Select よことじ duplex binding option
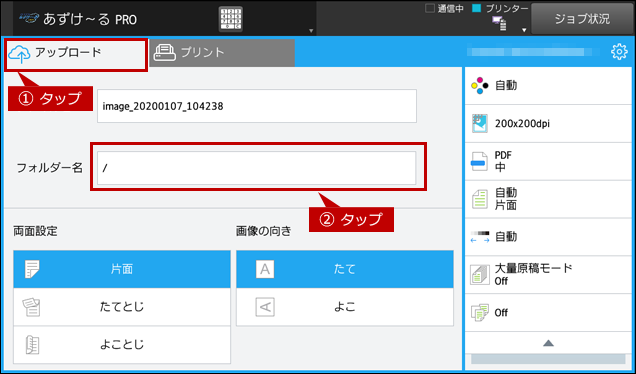This screenshot has width=636, height=374. coord(122,345)
